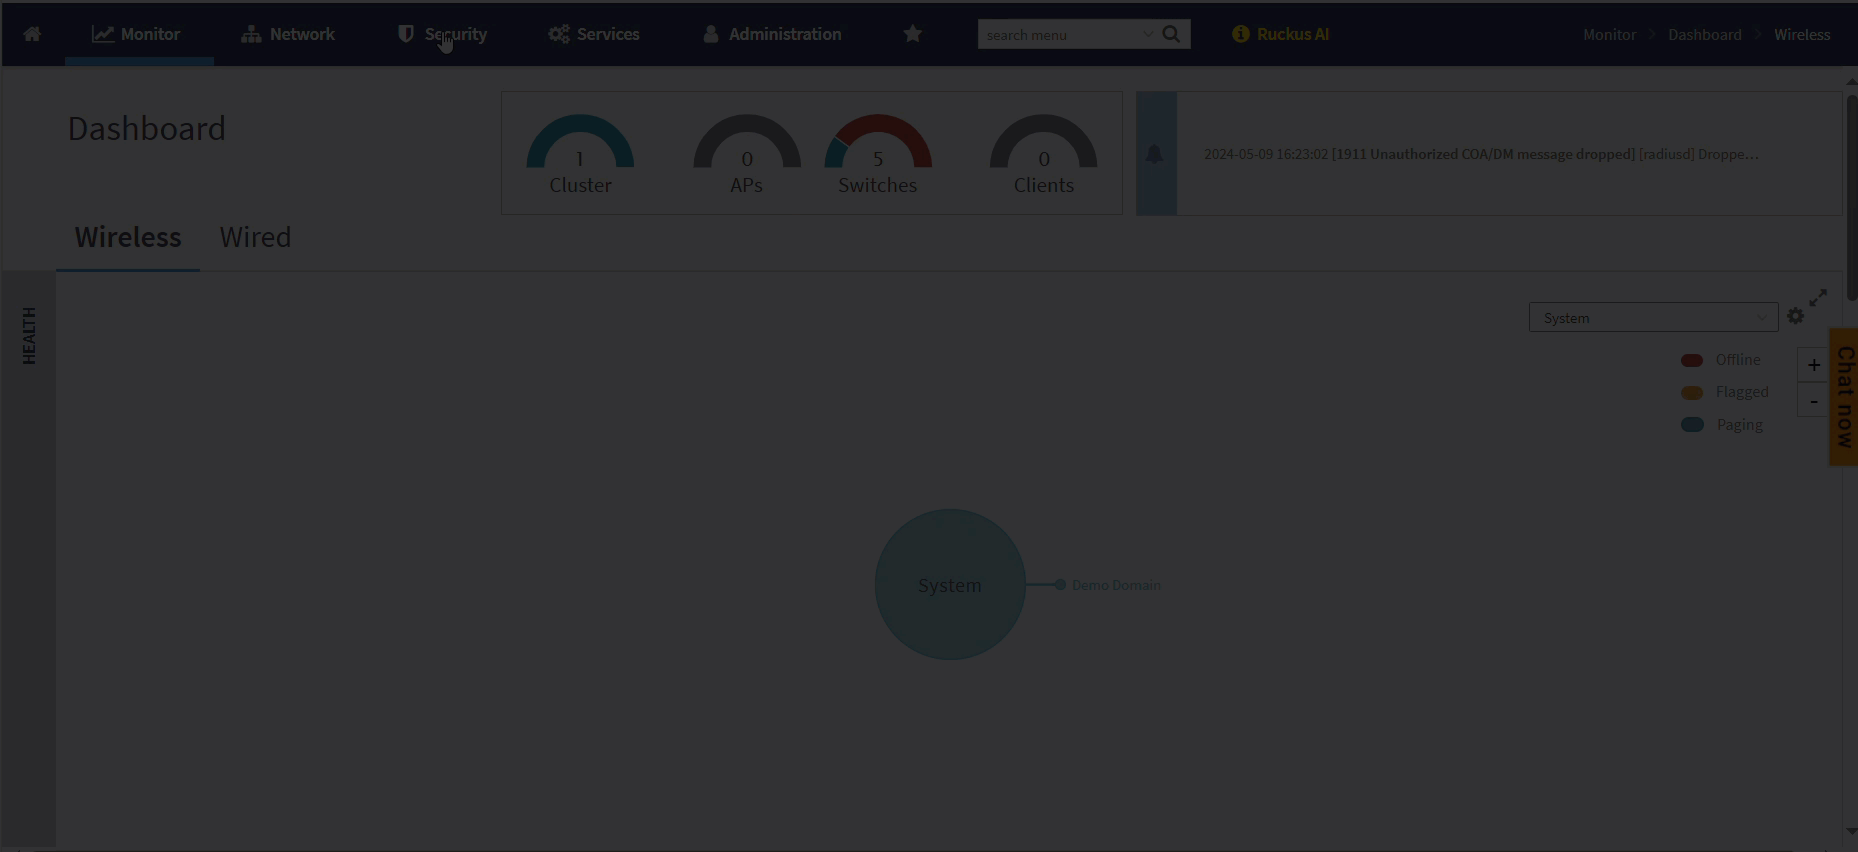This screenshot has width=1858, height=852.
Task: Click Wireless in the breadcrumb
Action: 1802,34
